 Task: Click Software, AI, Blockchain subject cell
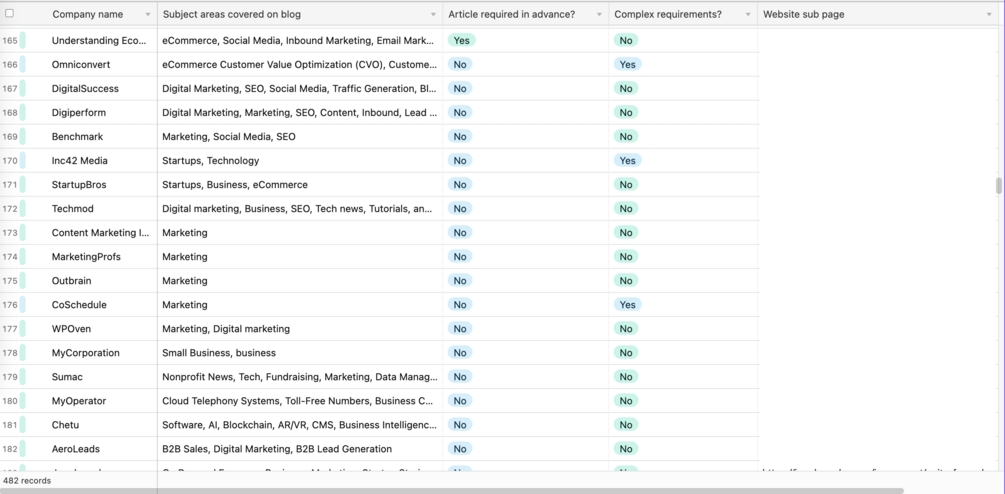coord(300,425)
